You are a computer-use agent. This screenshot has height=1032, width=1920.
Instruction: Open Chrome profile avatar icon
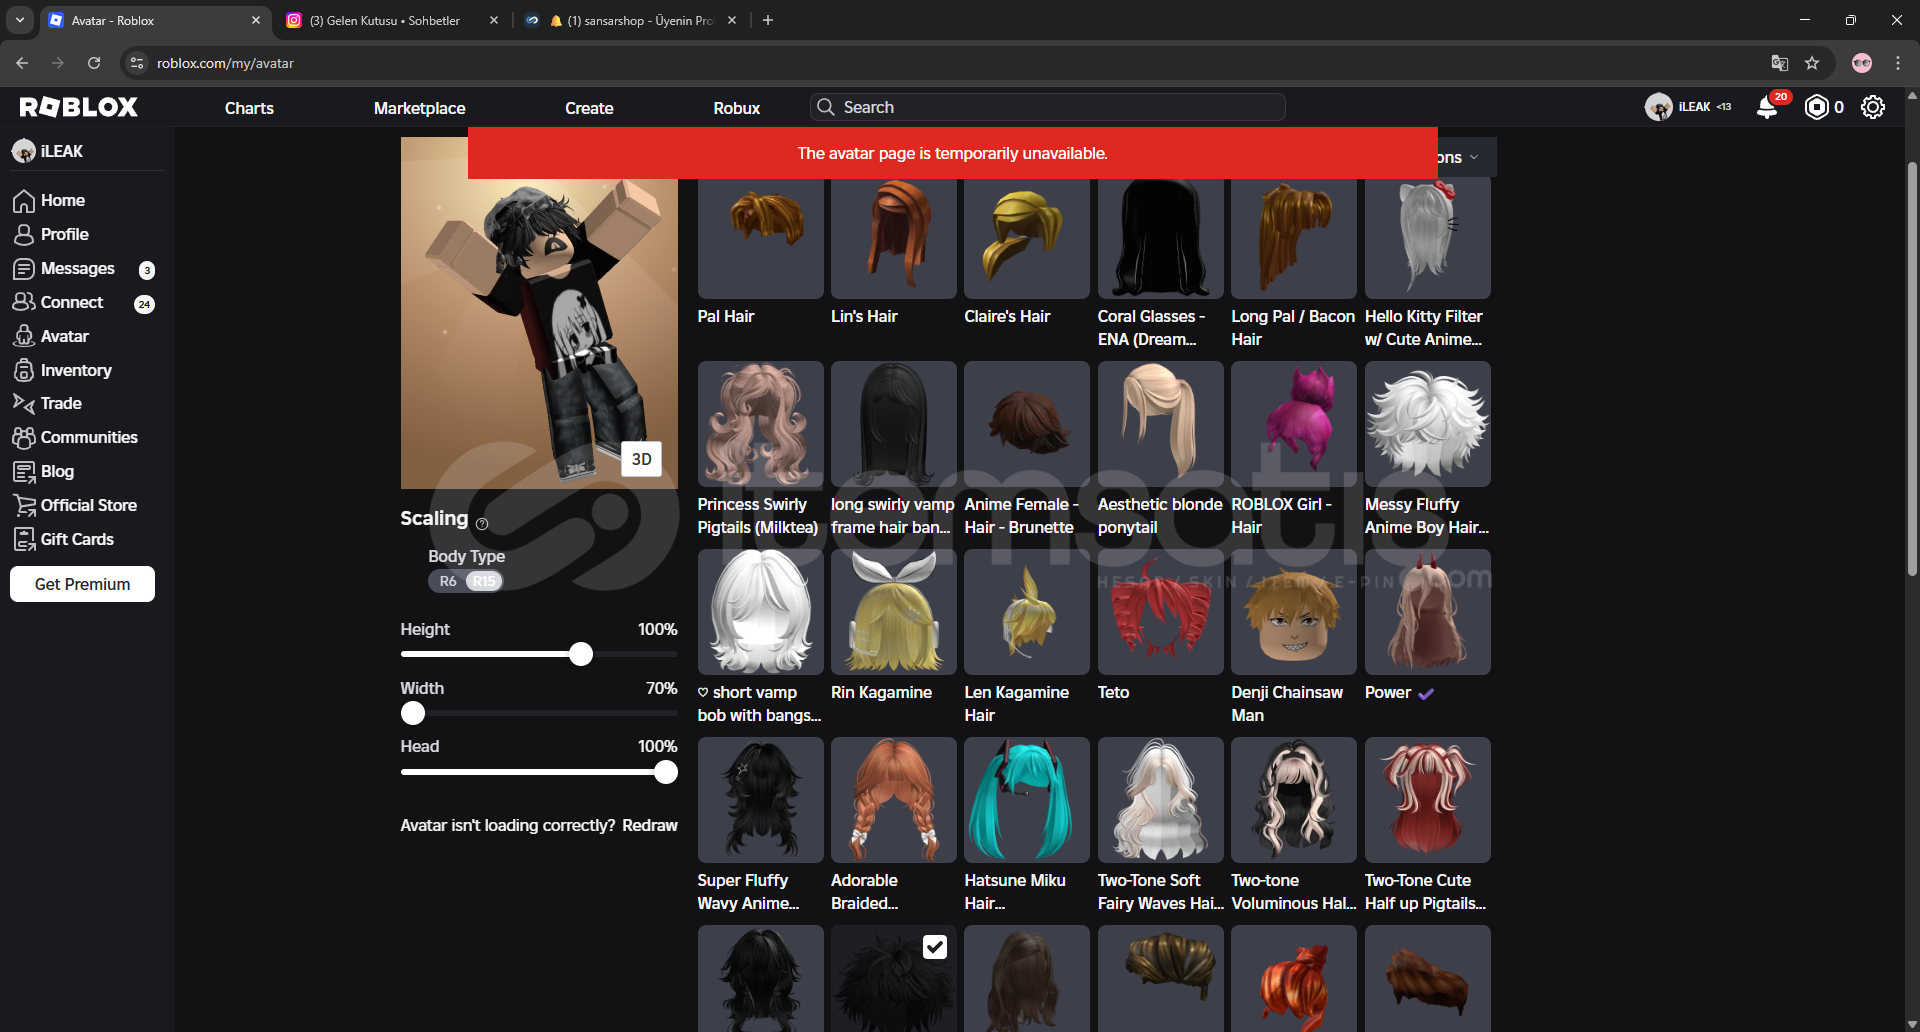coord(1862,63)
